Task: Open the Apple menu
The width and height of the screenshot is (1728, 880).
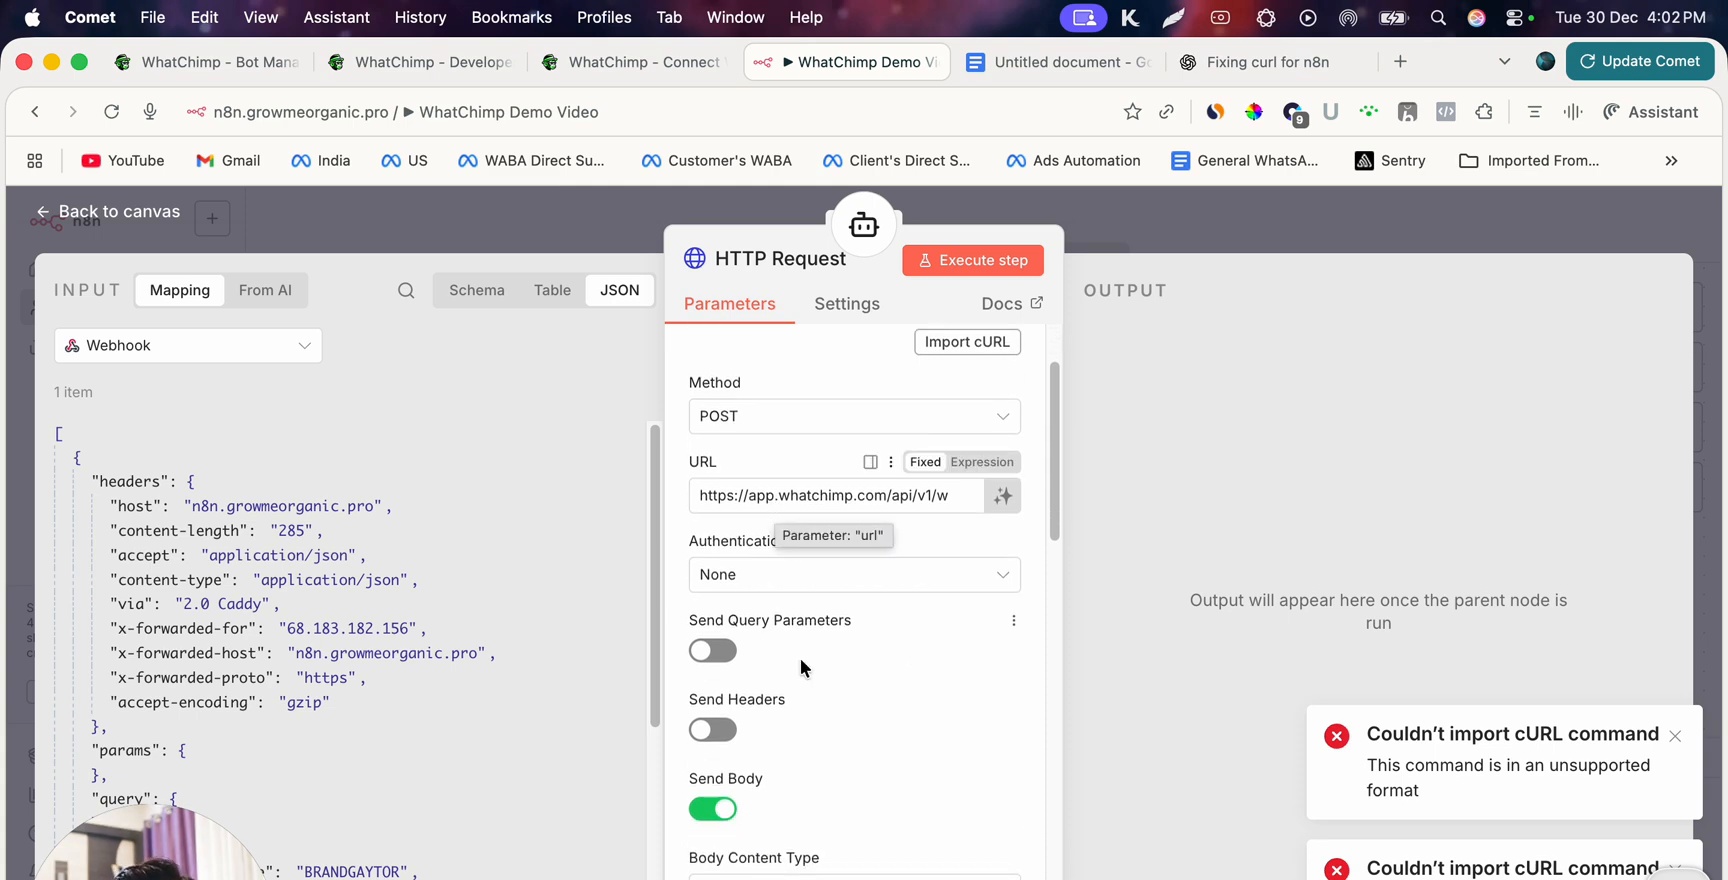Action: (x=32, y=17)
